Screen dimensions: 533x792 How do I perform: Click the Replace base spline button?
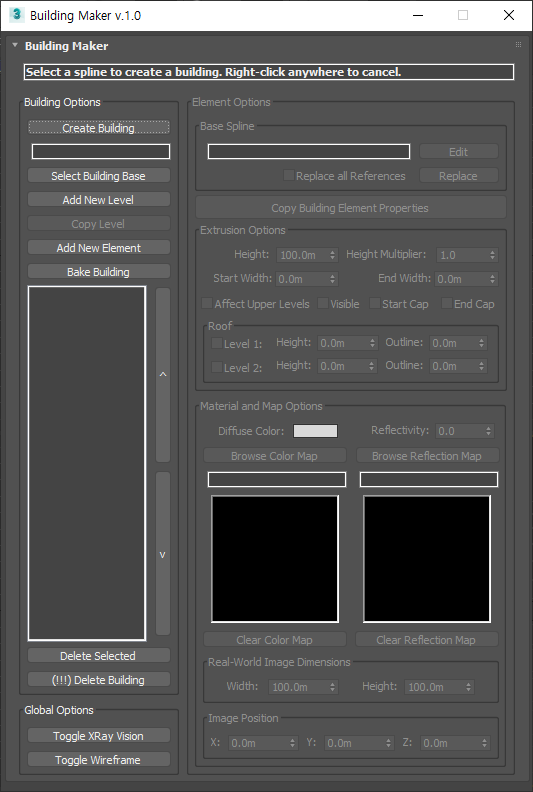[x=458, y=176]
